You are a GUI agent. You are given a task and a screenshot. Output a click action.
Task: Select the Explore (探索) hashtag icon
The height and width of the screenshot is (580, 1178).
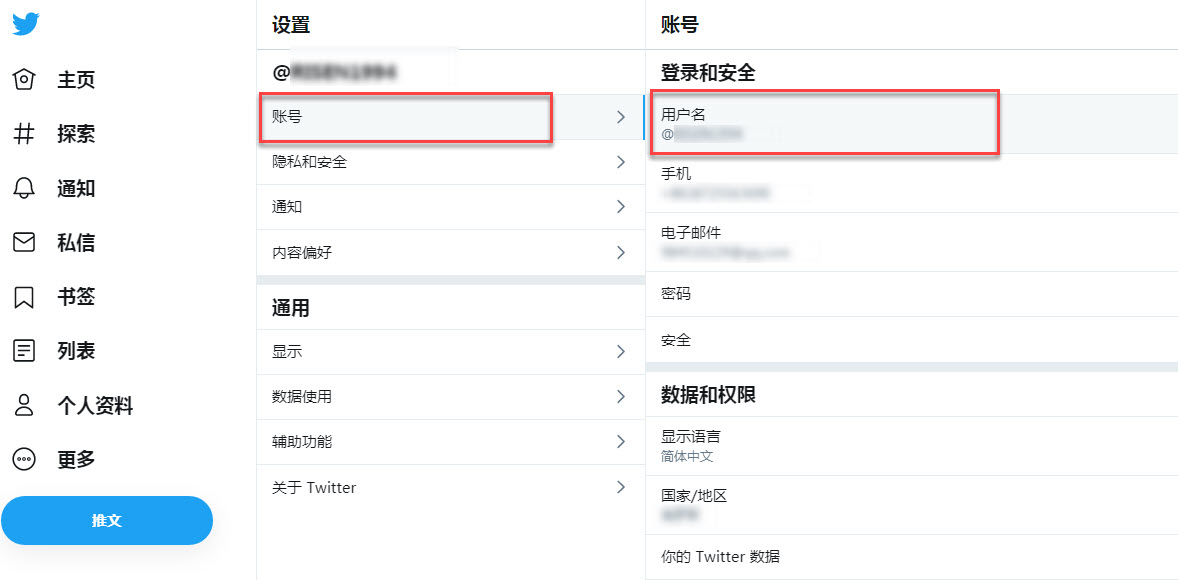point(22,134)
